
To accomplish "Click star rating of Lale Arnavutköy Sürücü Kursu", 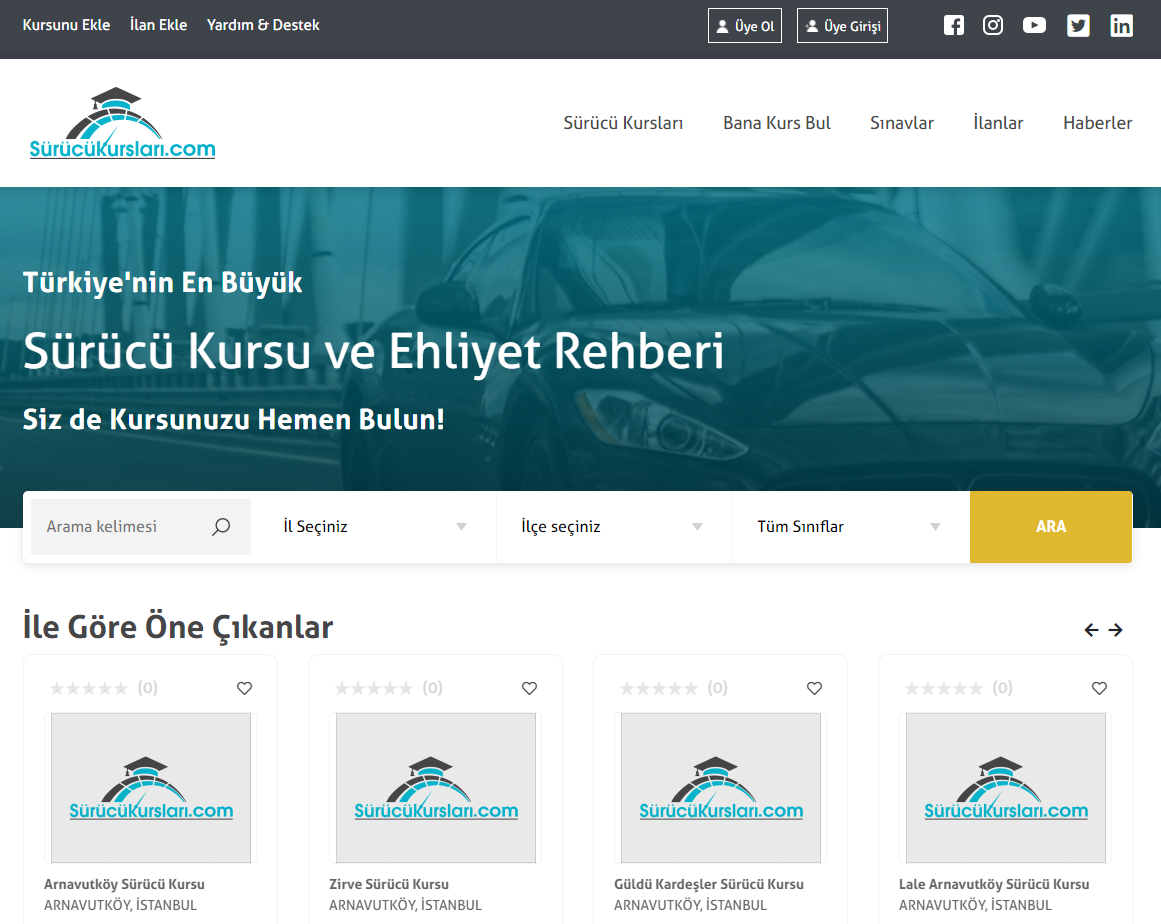I will pyautogui.click(x=944, y=689).
